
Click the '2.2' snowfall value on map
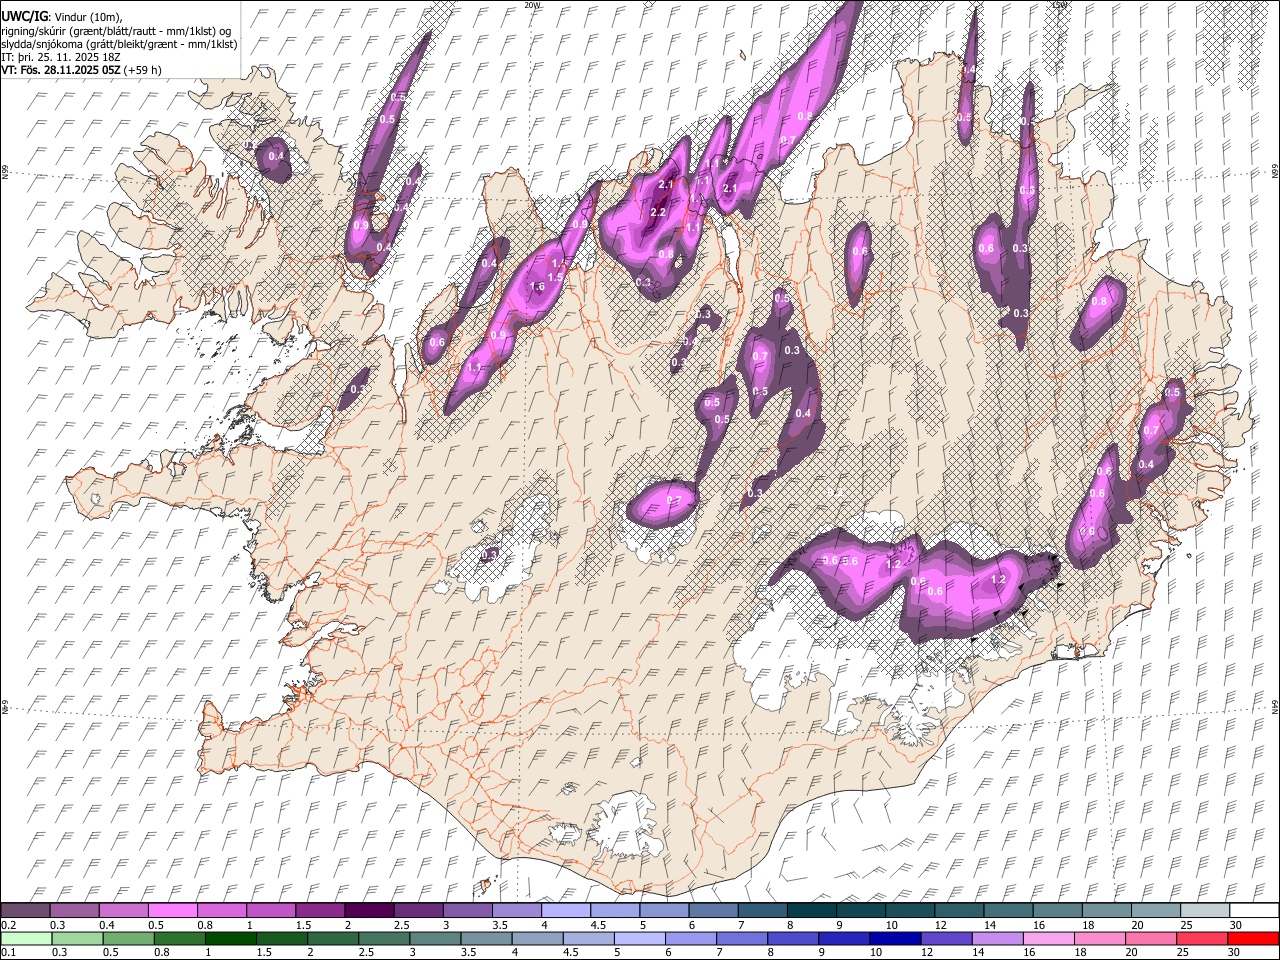click(658, 213)
